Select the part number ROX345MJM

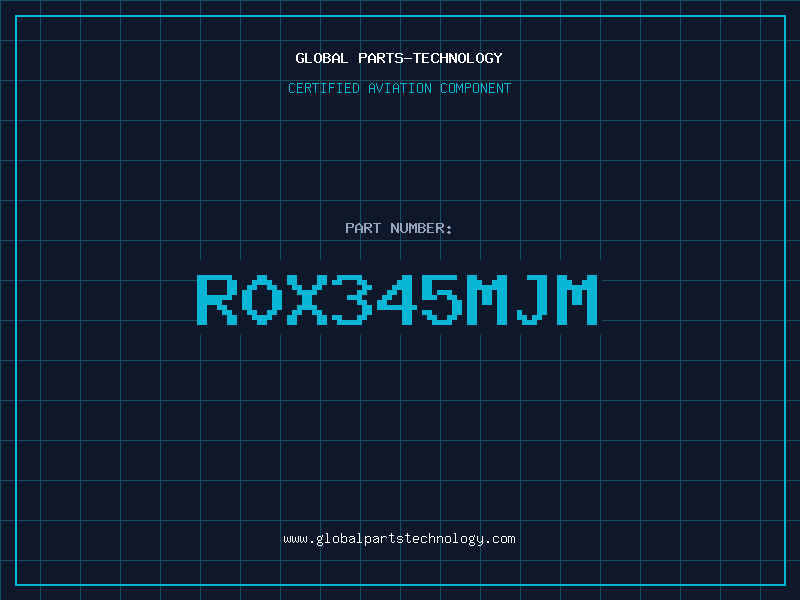pos(397,299)
